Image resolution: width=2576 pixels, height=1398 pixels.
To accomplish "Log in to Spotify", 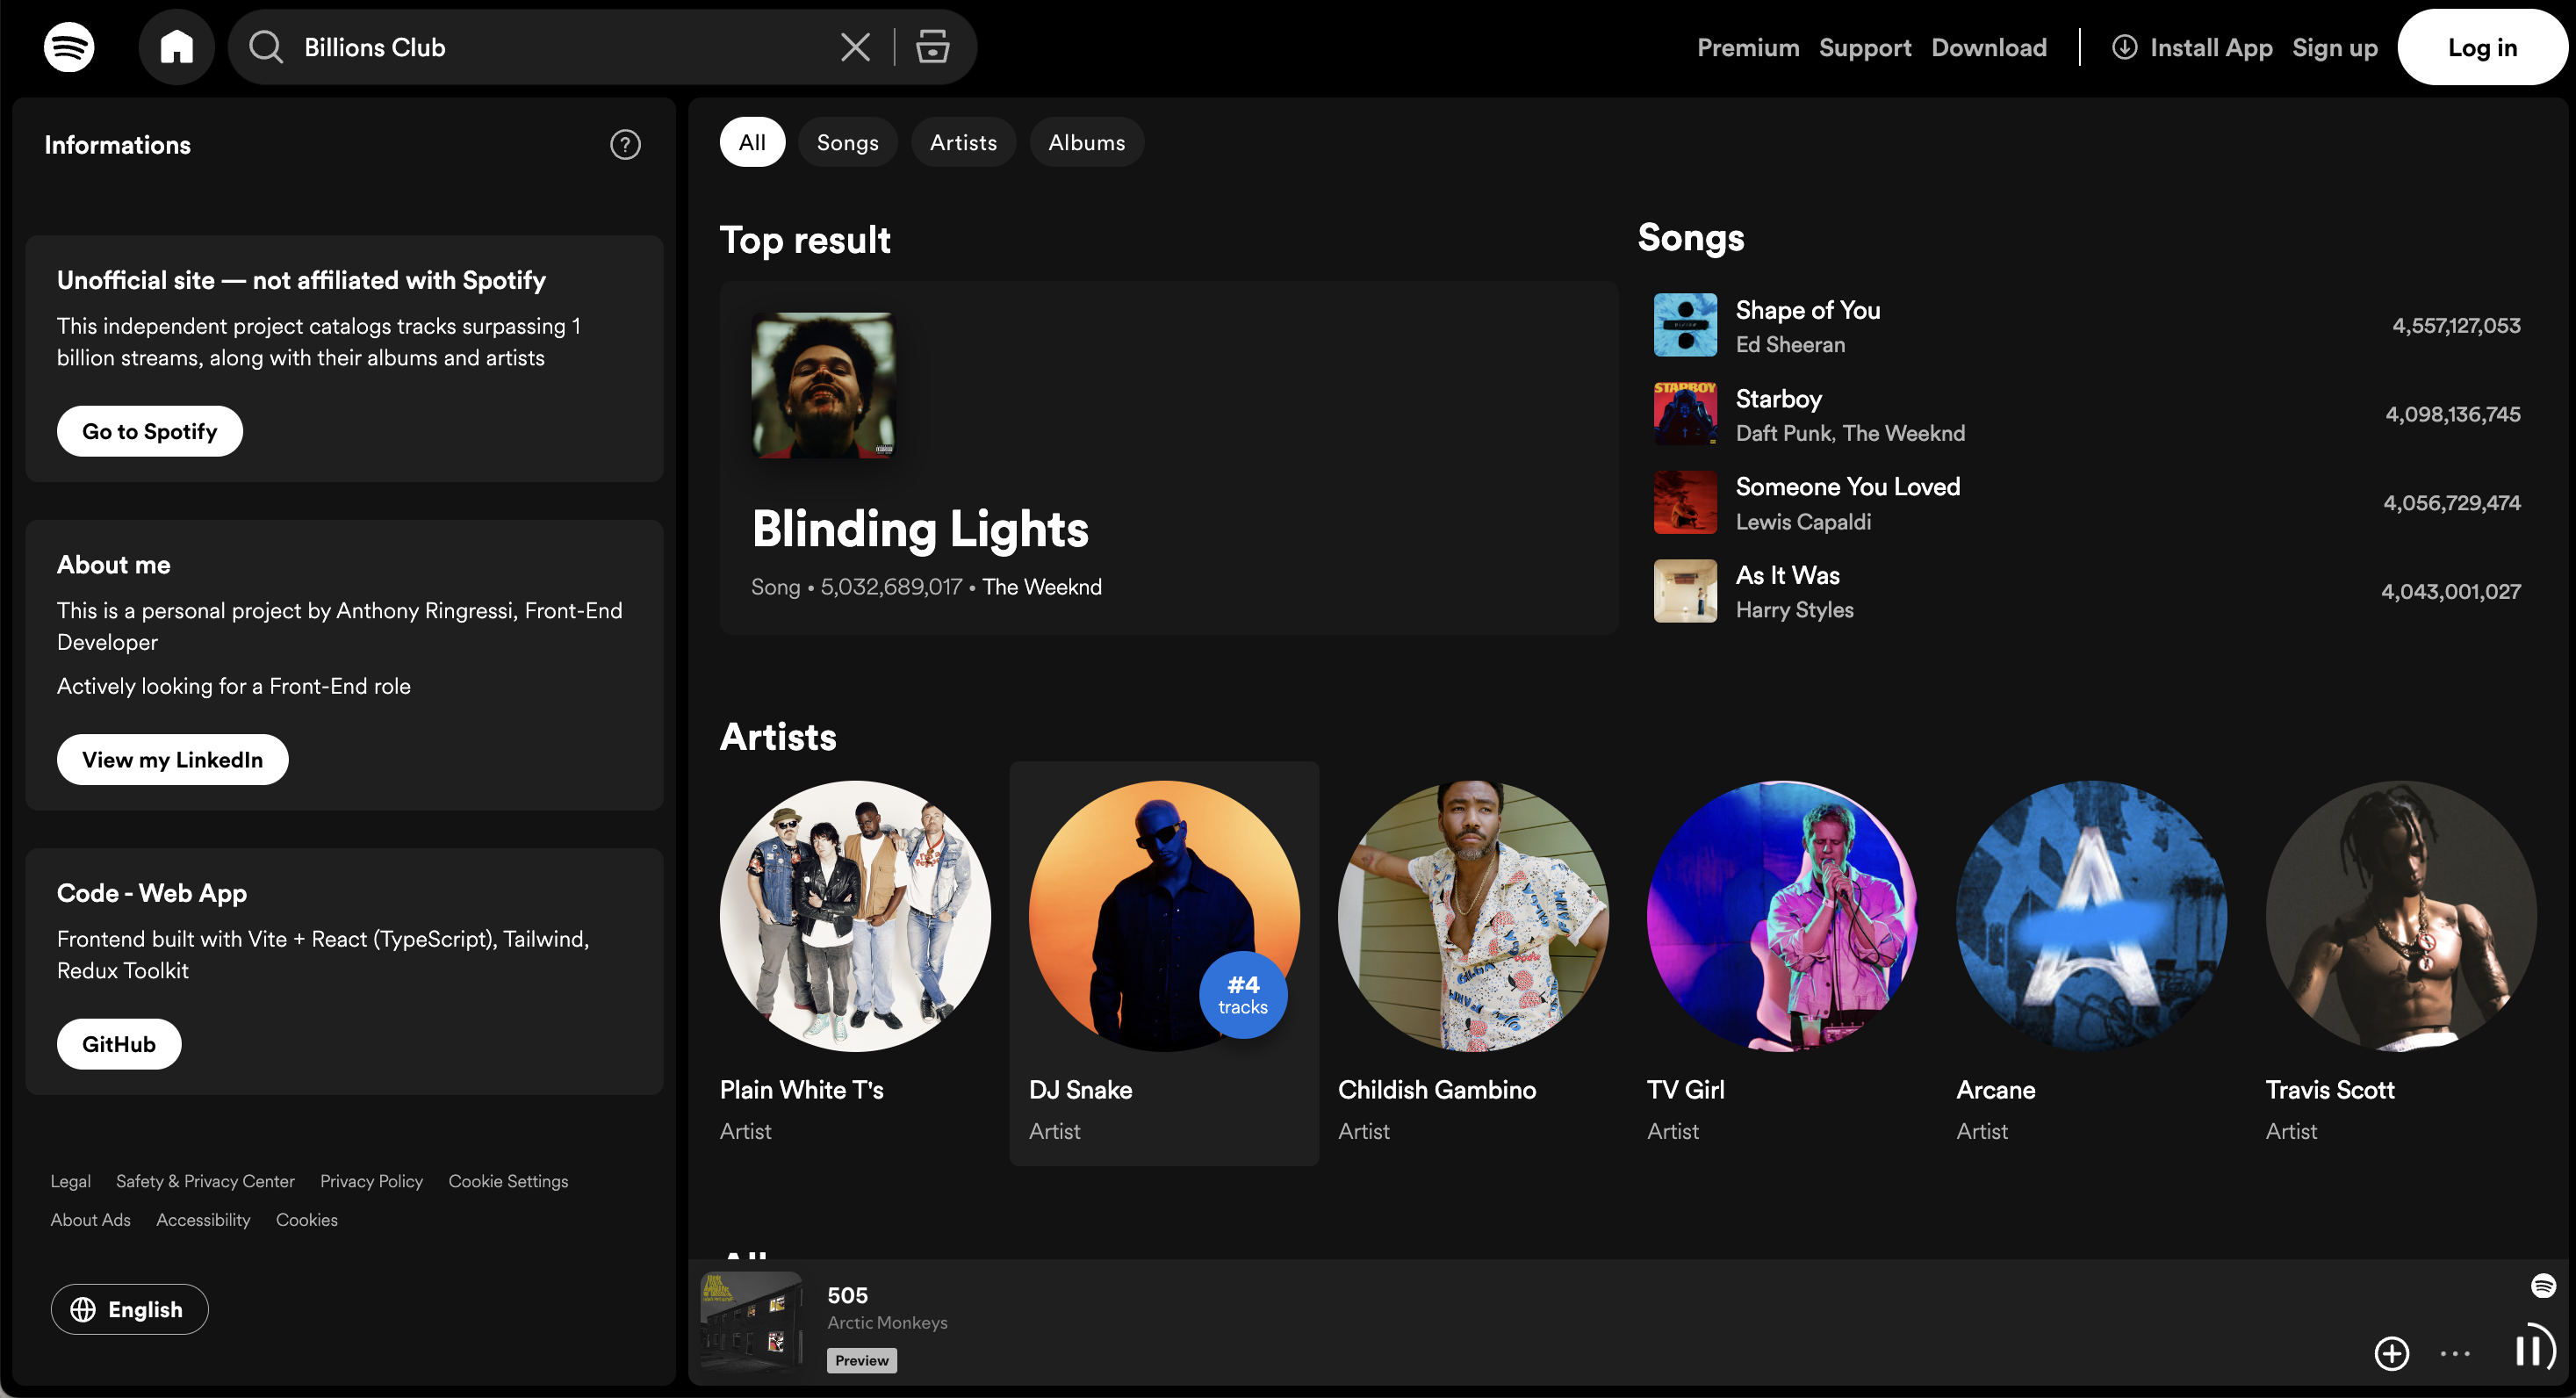I will click(x=2482, y=46).
